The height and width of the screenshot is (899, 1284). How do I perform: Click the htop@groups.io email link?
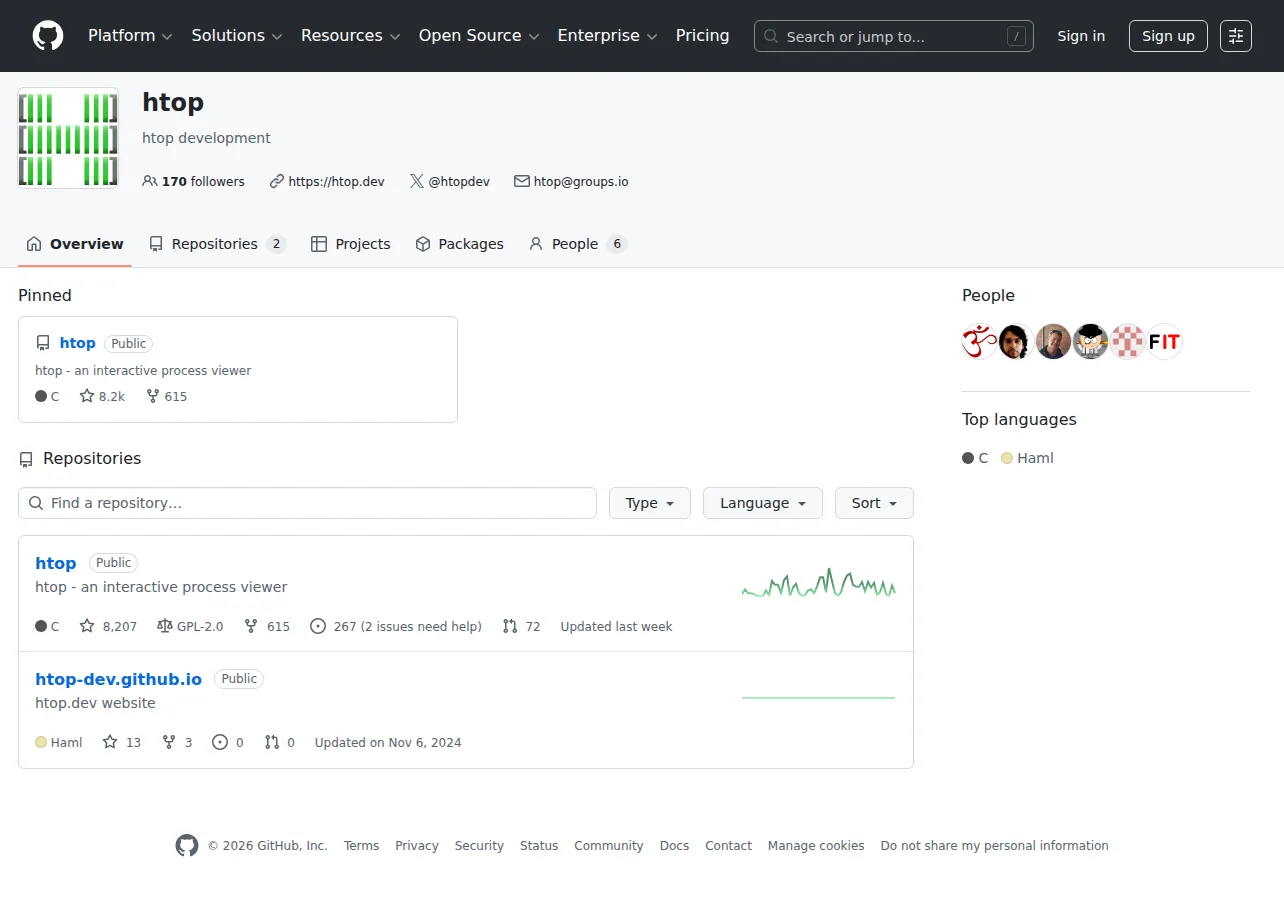[581, 182]
